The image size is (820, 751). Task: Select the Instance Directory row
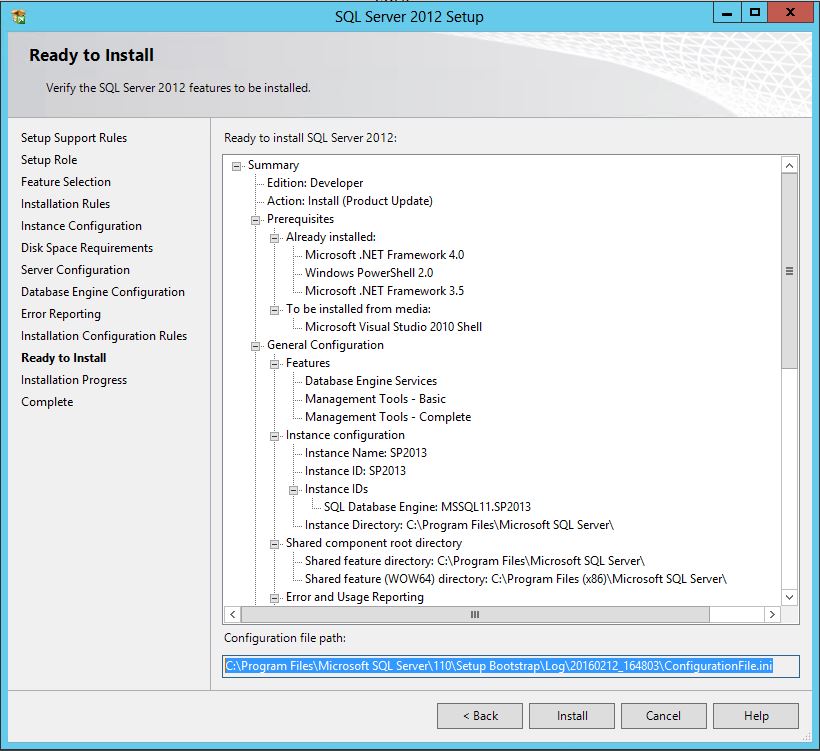point(459,525)
